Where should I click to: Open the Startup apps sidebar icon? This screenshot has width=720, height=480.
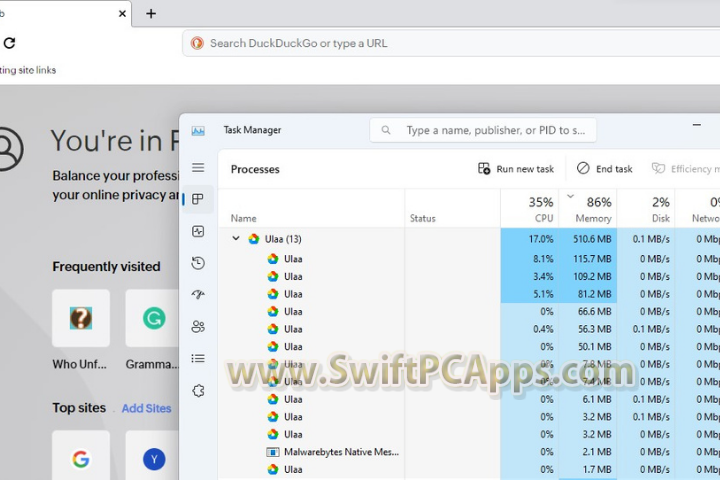198,294
